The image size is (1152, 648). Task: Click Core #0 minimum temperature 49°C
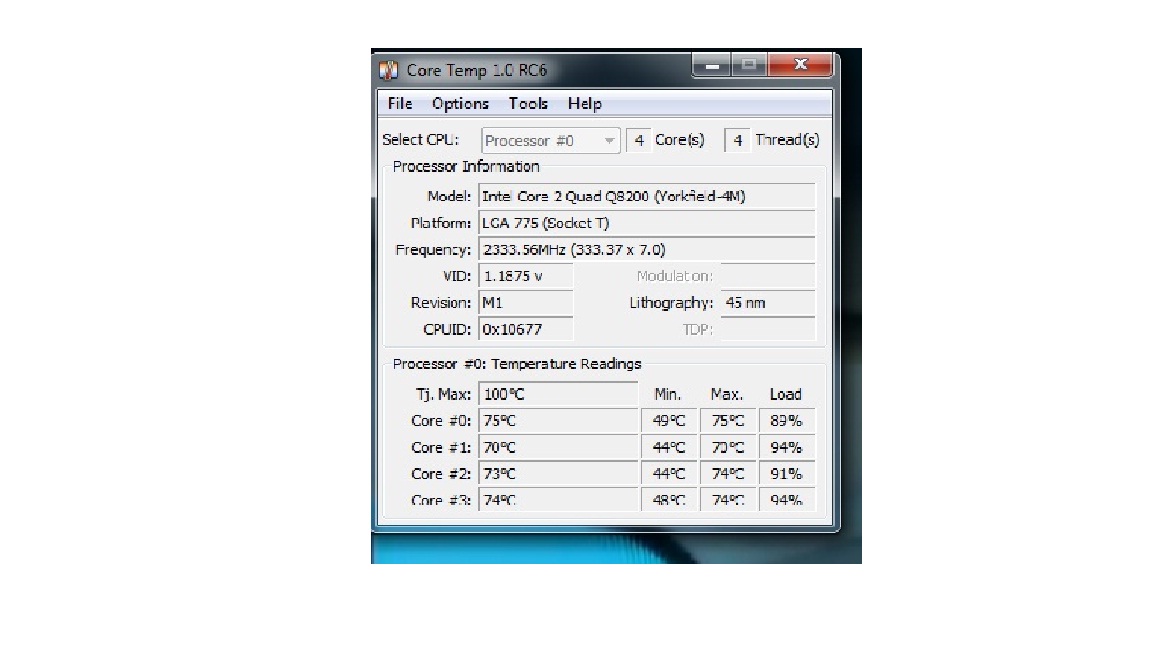pos(669,421)
